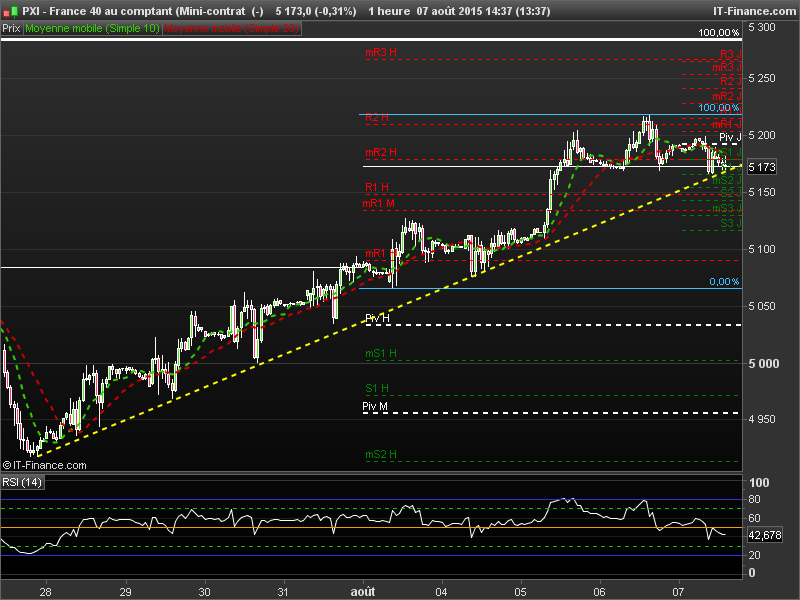Click the mR3 H resistance label

click(x=381, y=53)
